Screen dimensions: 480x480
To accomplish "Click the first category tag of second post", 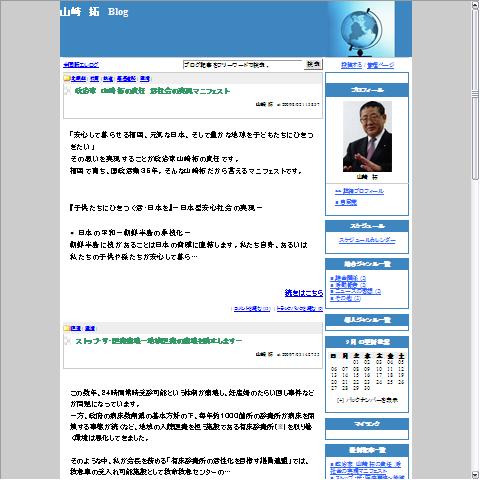I will click(x=76, y=329).
